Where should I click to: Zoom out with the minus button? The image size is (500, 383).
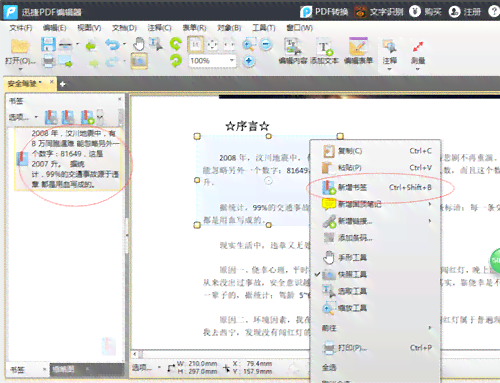[266, 44]
